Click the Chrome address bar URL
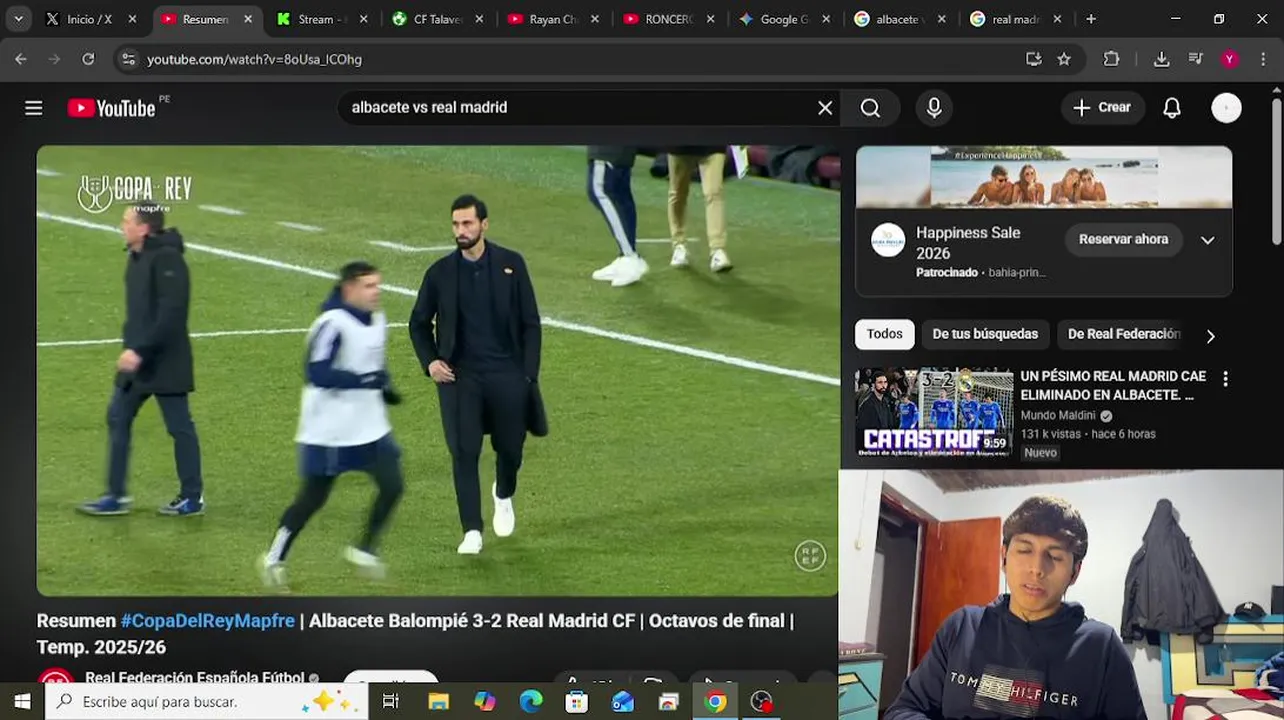 click(x=254, y=59)
